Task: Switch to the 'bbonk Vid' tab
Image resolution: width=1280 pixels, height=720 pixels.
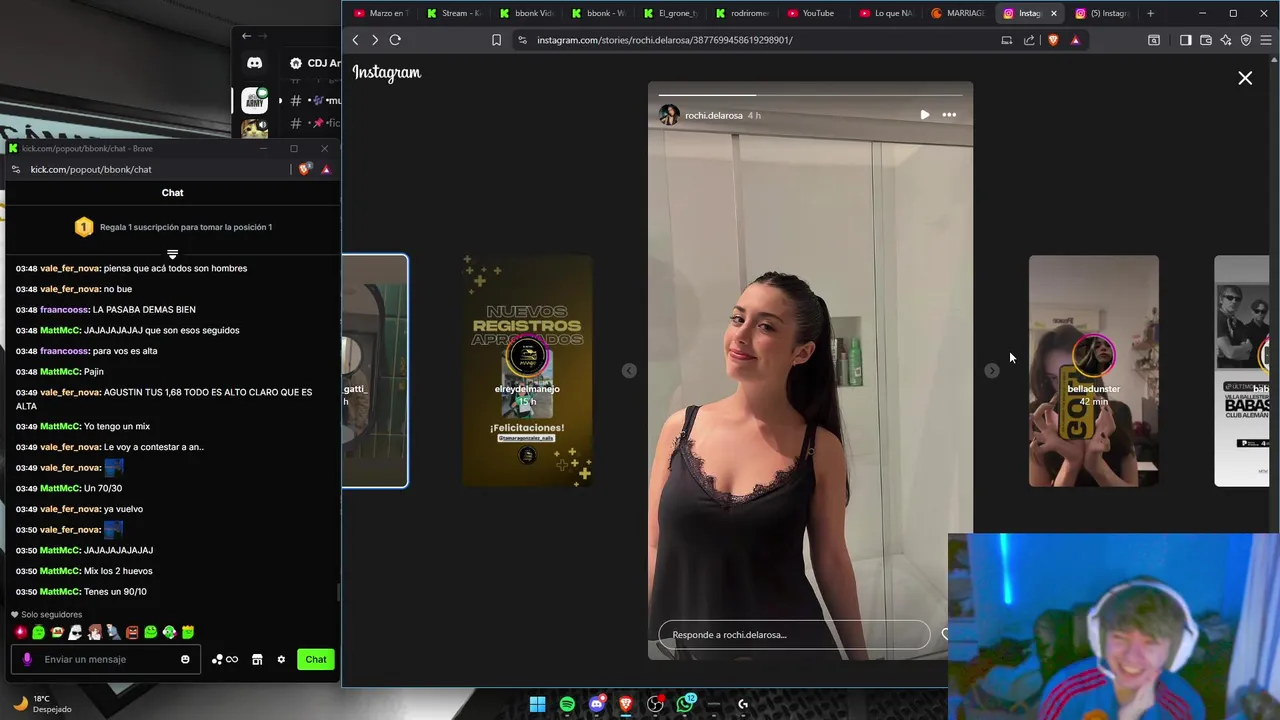Action: point(525,13)
